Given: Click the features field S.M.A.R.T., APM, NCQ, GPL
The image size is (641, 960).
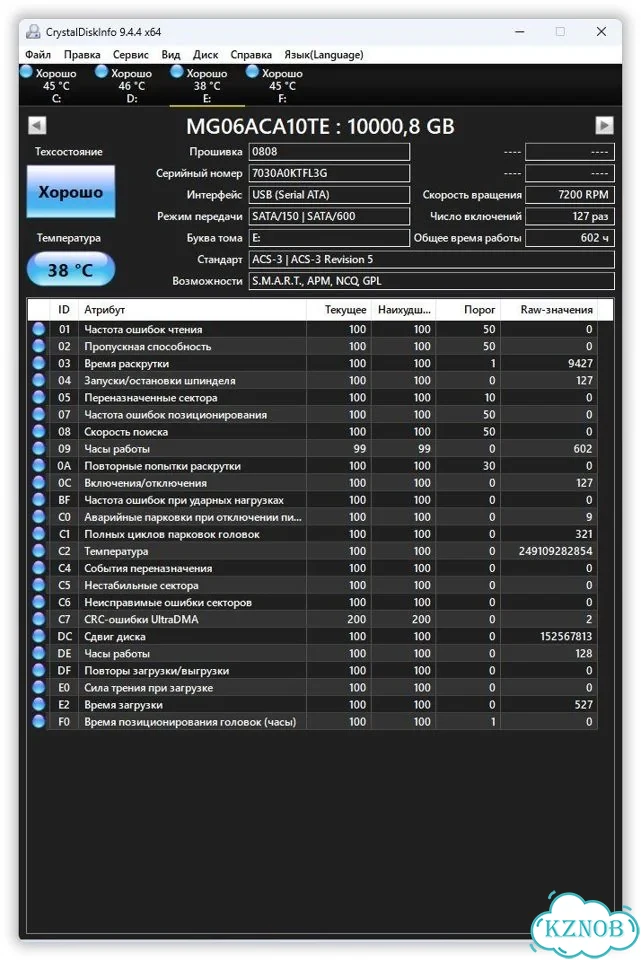Looking at the screenshot, I should pyautogui.click(x=432, y=281).
